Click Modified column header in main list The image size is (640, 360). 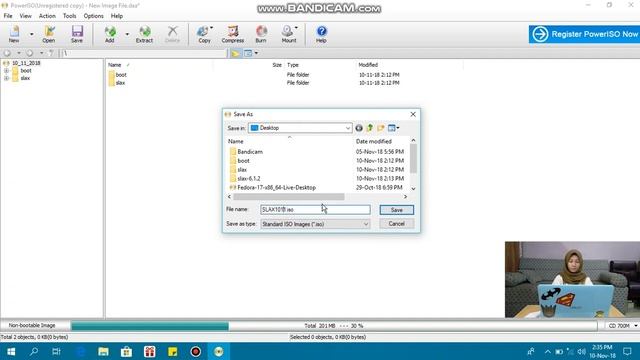pos(368,65)
